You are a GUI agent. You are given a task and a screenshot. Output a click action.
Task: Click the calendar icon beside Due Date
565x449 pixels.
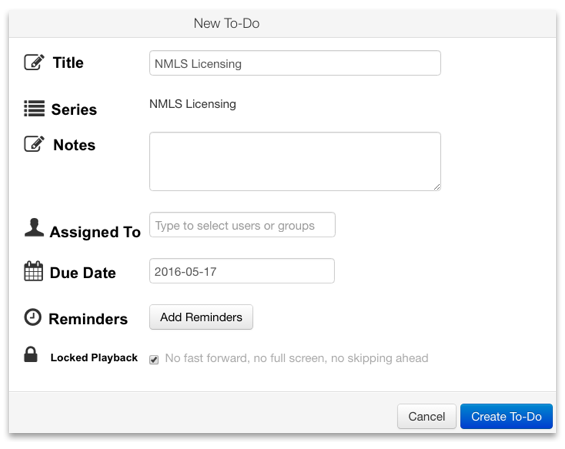click(x=34, y=271)
